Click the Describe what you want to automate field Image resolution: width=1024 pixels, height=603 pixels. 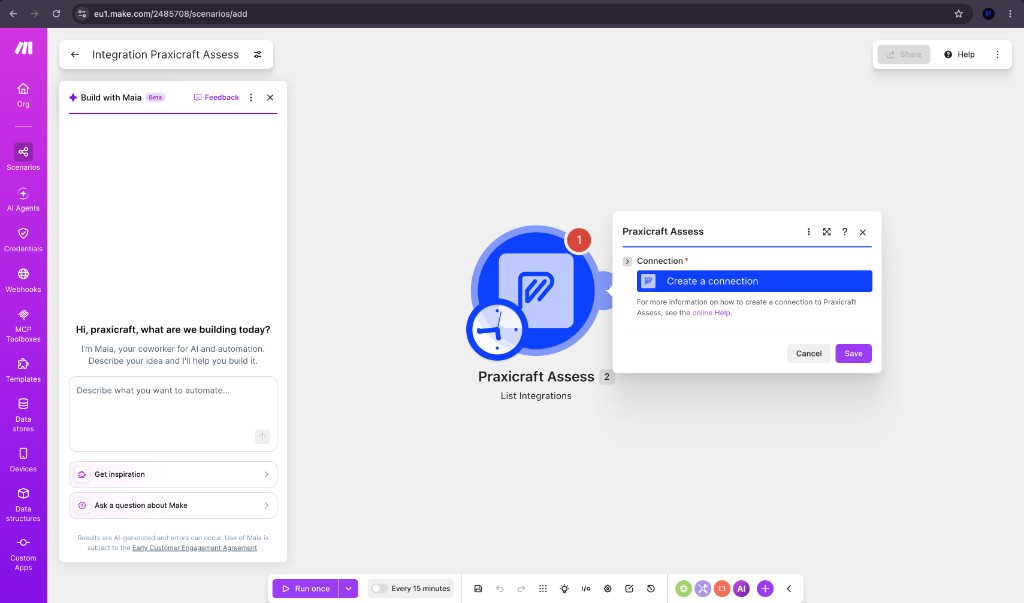173,414
